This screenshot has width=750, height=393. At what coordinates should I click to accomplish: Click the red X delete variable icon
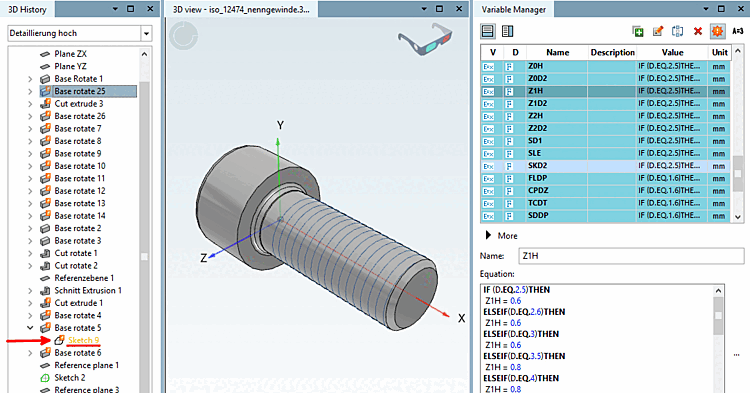click(x=698, y=32)
